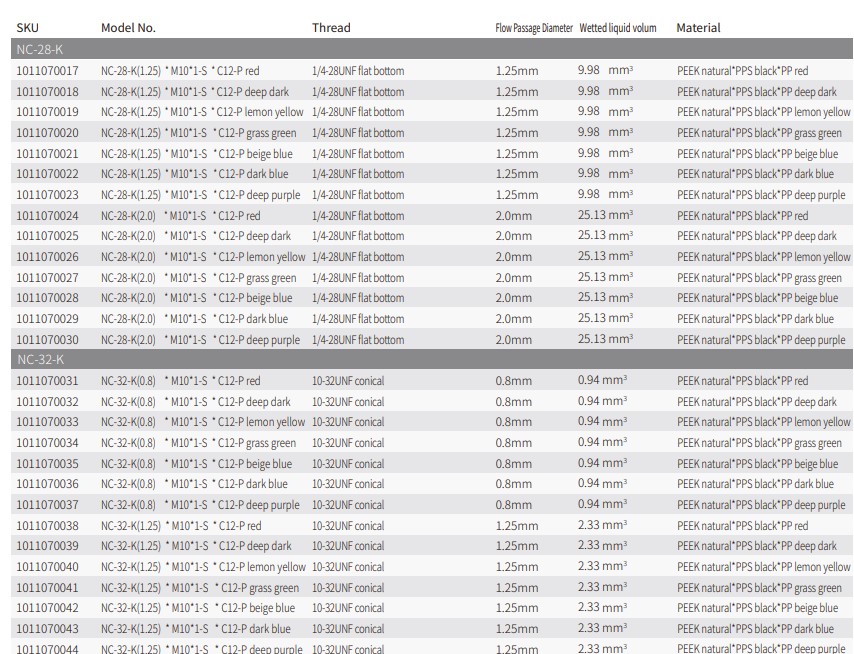Select SKU 1011070029
This screenshot has height=654, width=854.
(x=47, y=319)
